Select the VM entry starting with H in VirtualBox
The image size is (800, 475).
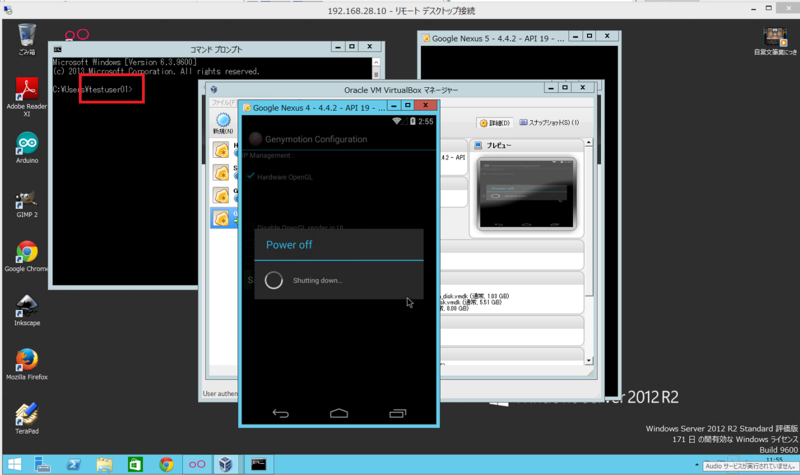pyautogui.click(x=224, y=150)
